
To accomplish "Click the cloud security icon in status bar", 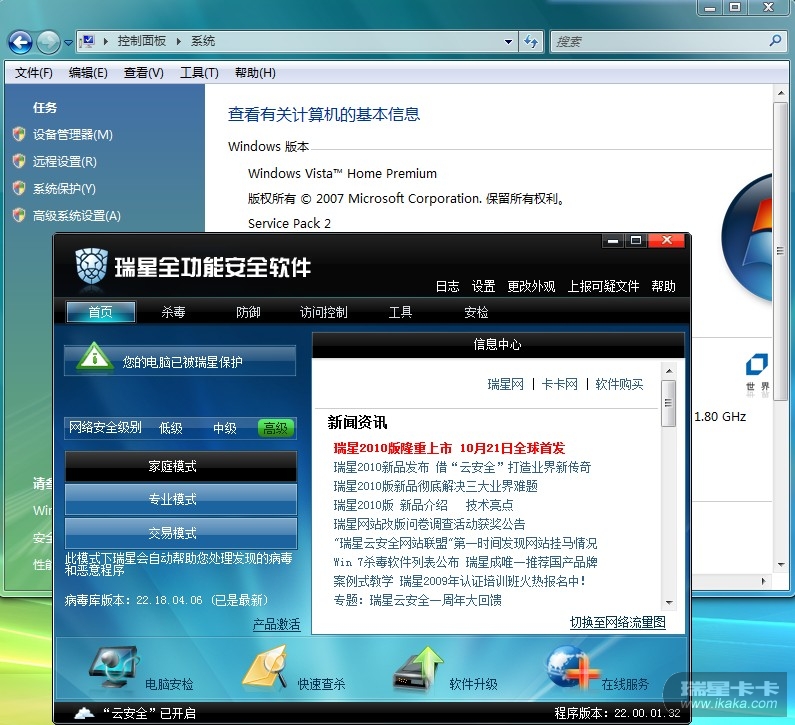I will click(x=84, y=713).
